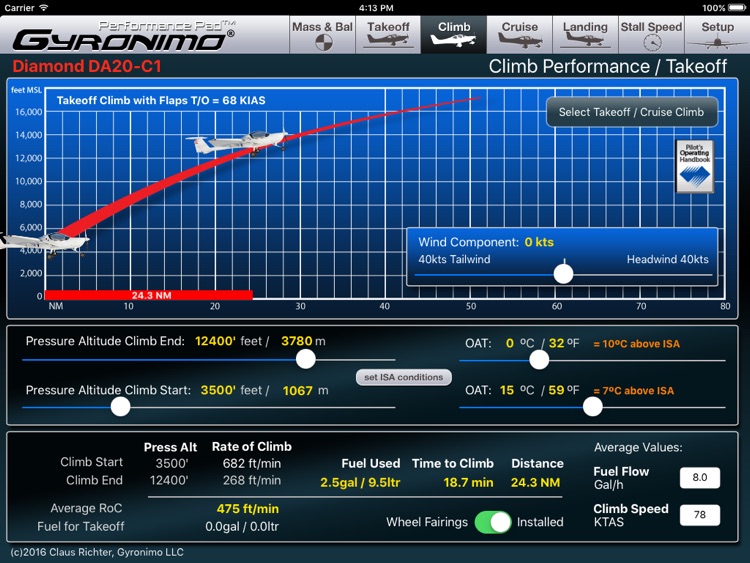Click the Diamond DA20-C1 aircraft title

[87, 66]
